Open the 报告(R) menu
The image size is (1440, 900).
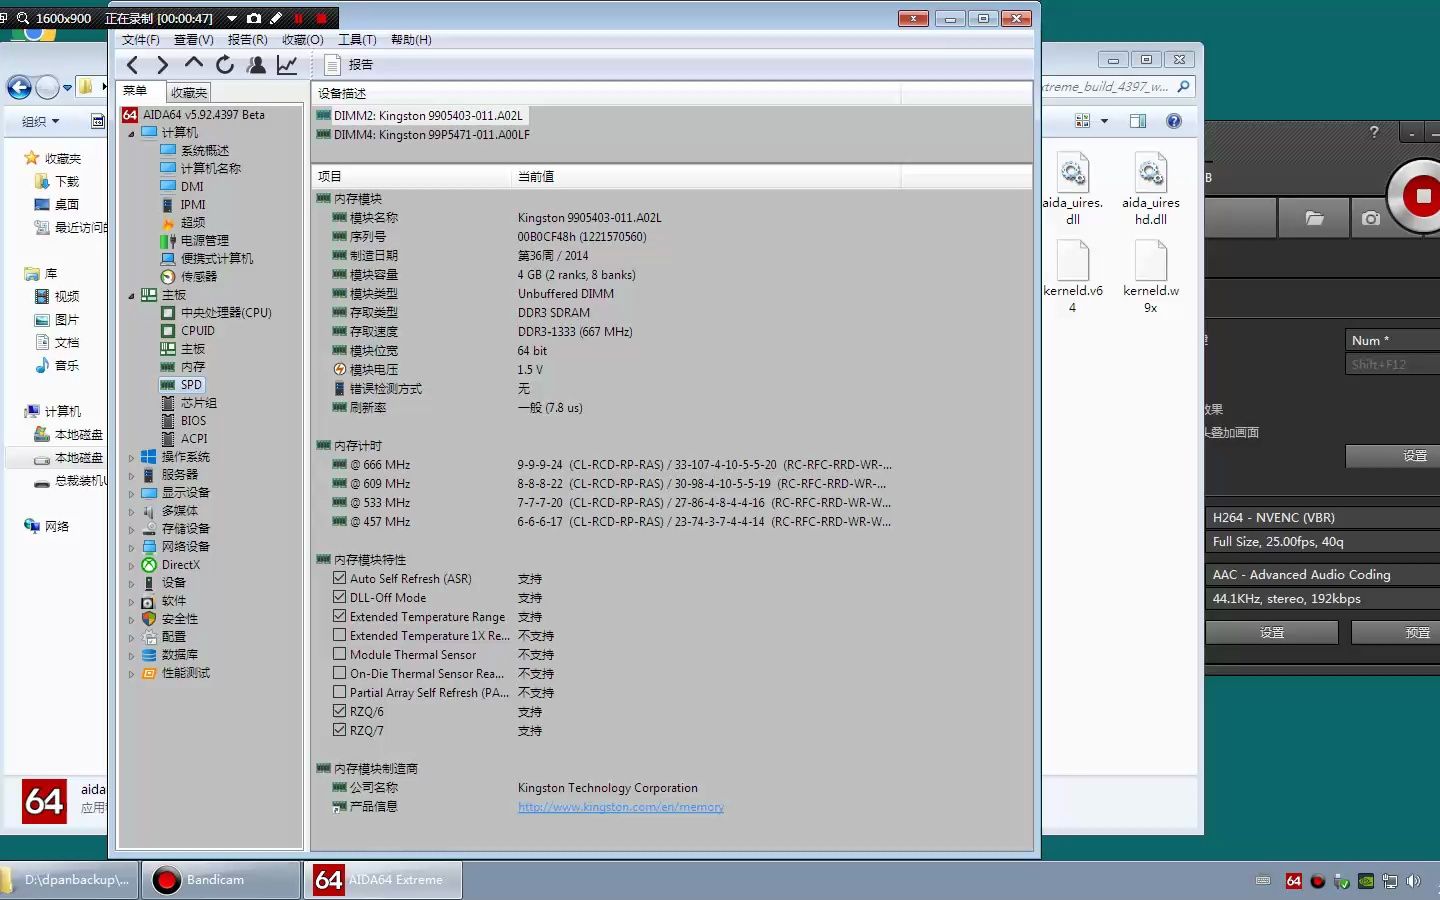pos(248,40)
